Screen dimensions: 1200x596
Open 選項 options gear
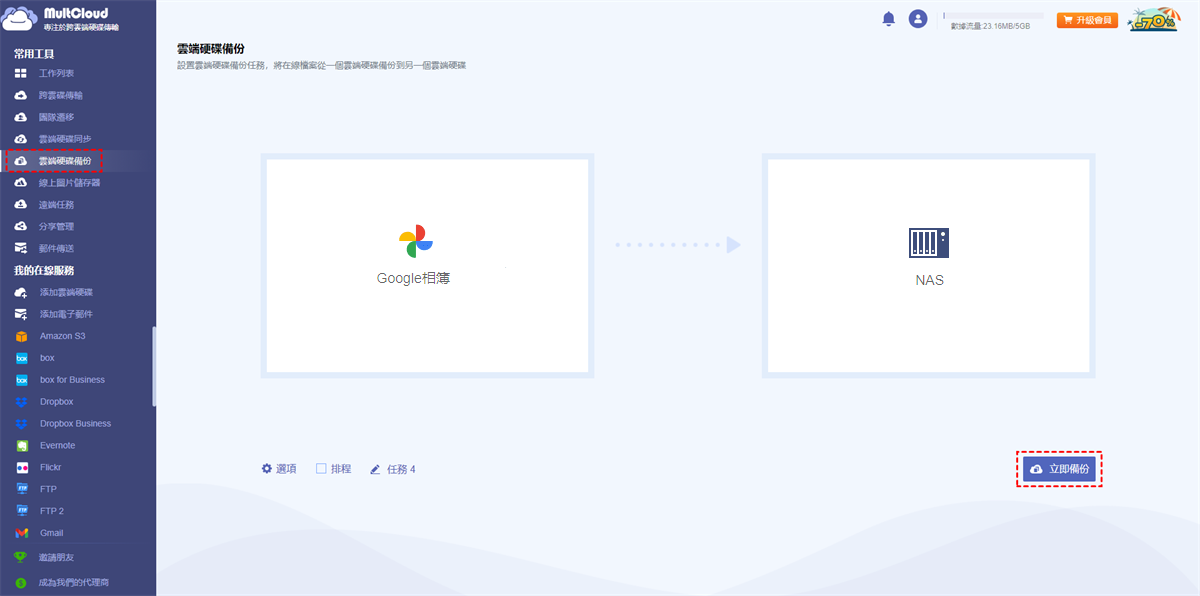coord(279,469)
